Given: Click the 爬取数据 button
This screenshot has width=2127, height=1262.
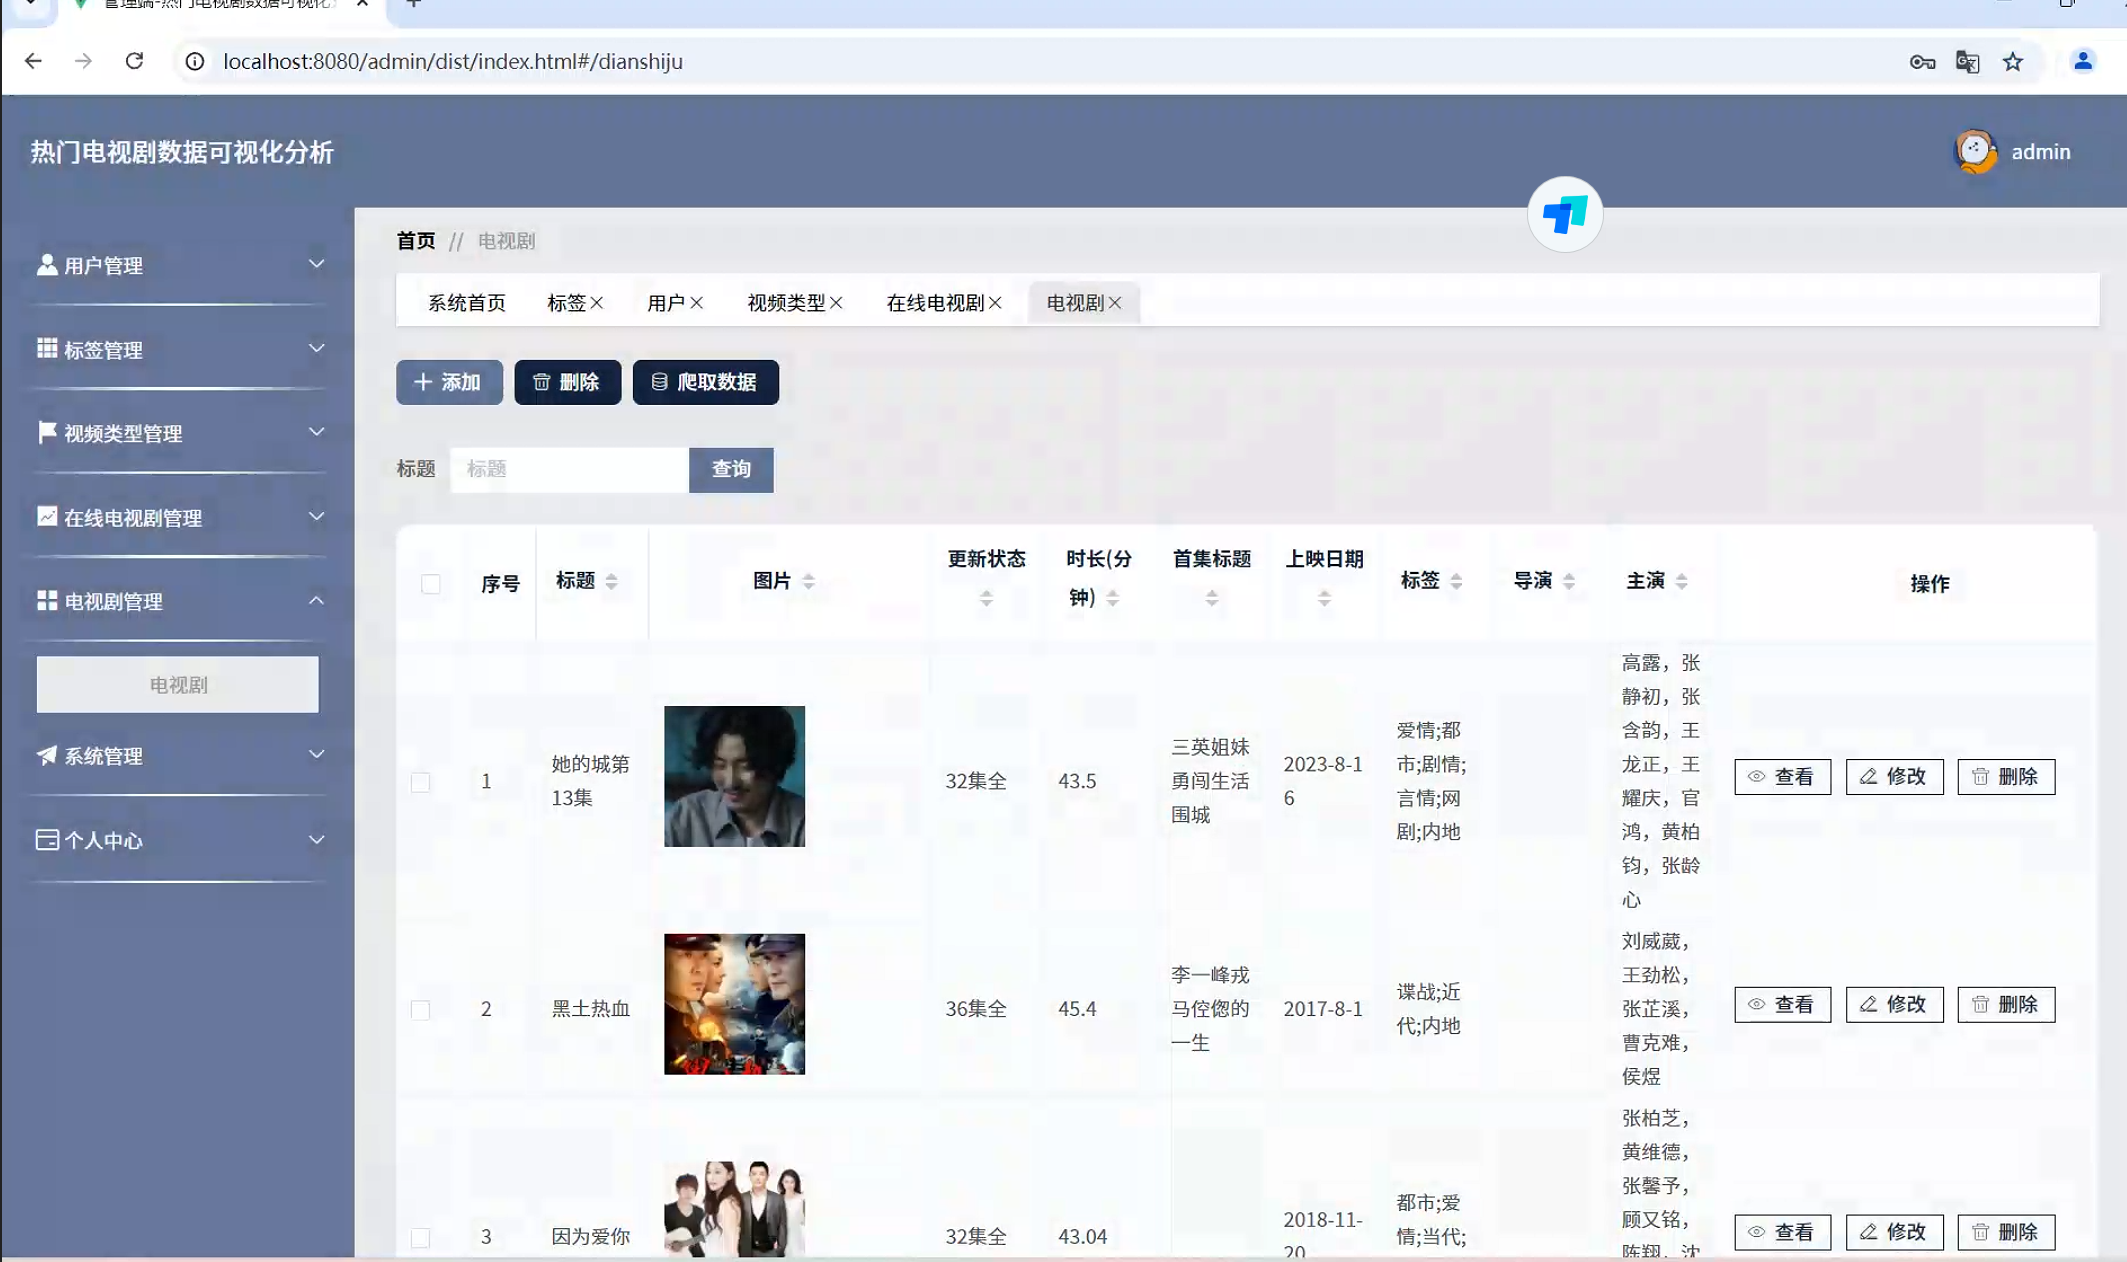Looking at the screenshot, I should [705, 382].
